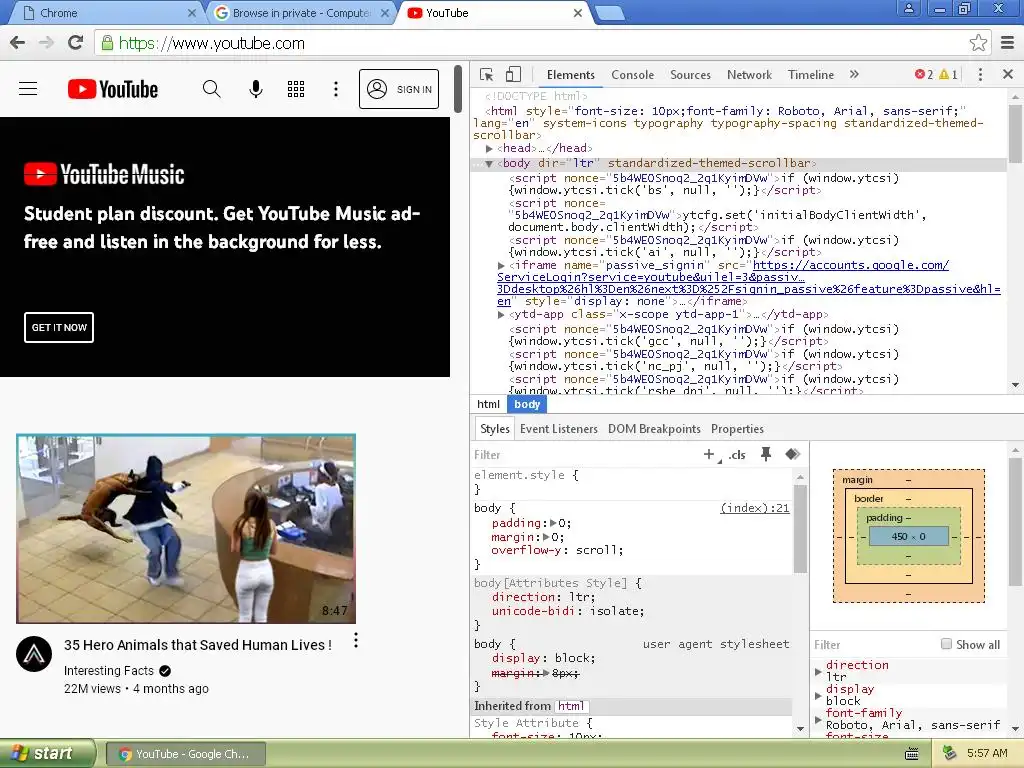Expand computed font-family property
The image size is (1024, 768).
tap(818, 720)
